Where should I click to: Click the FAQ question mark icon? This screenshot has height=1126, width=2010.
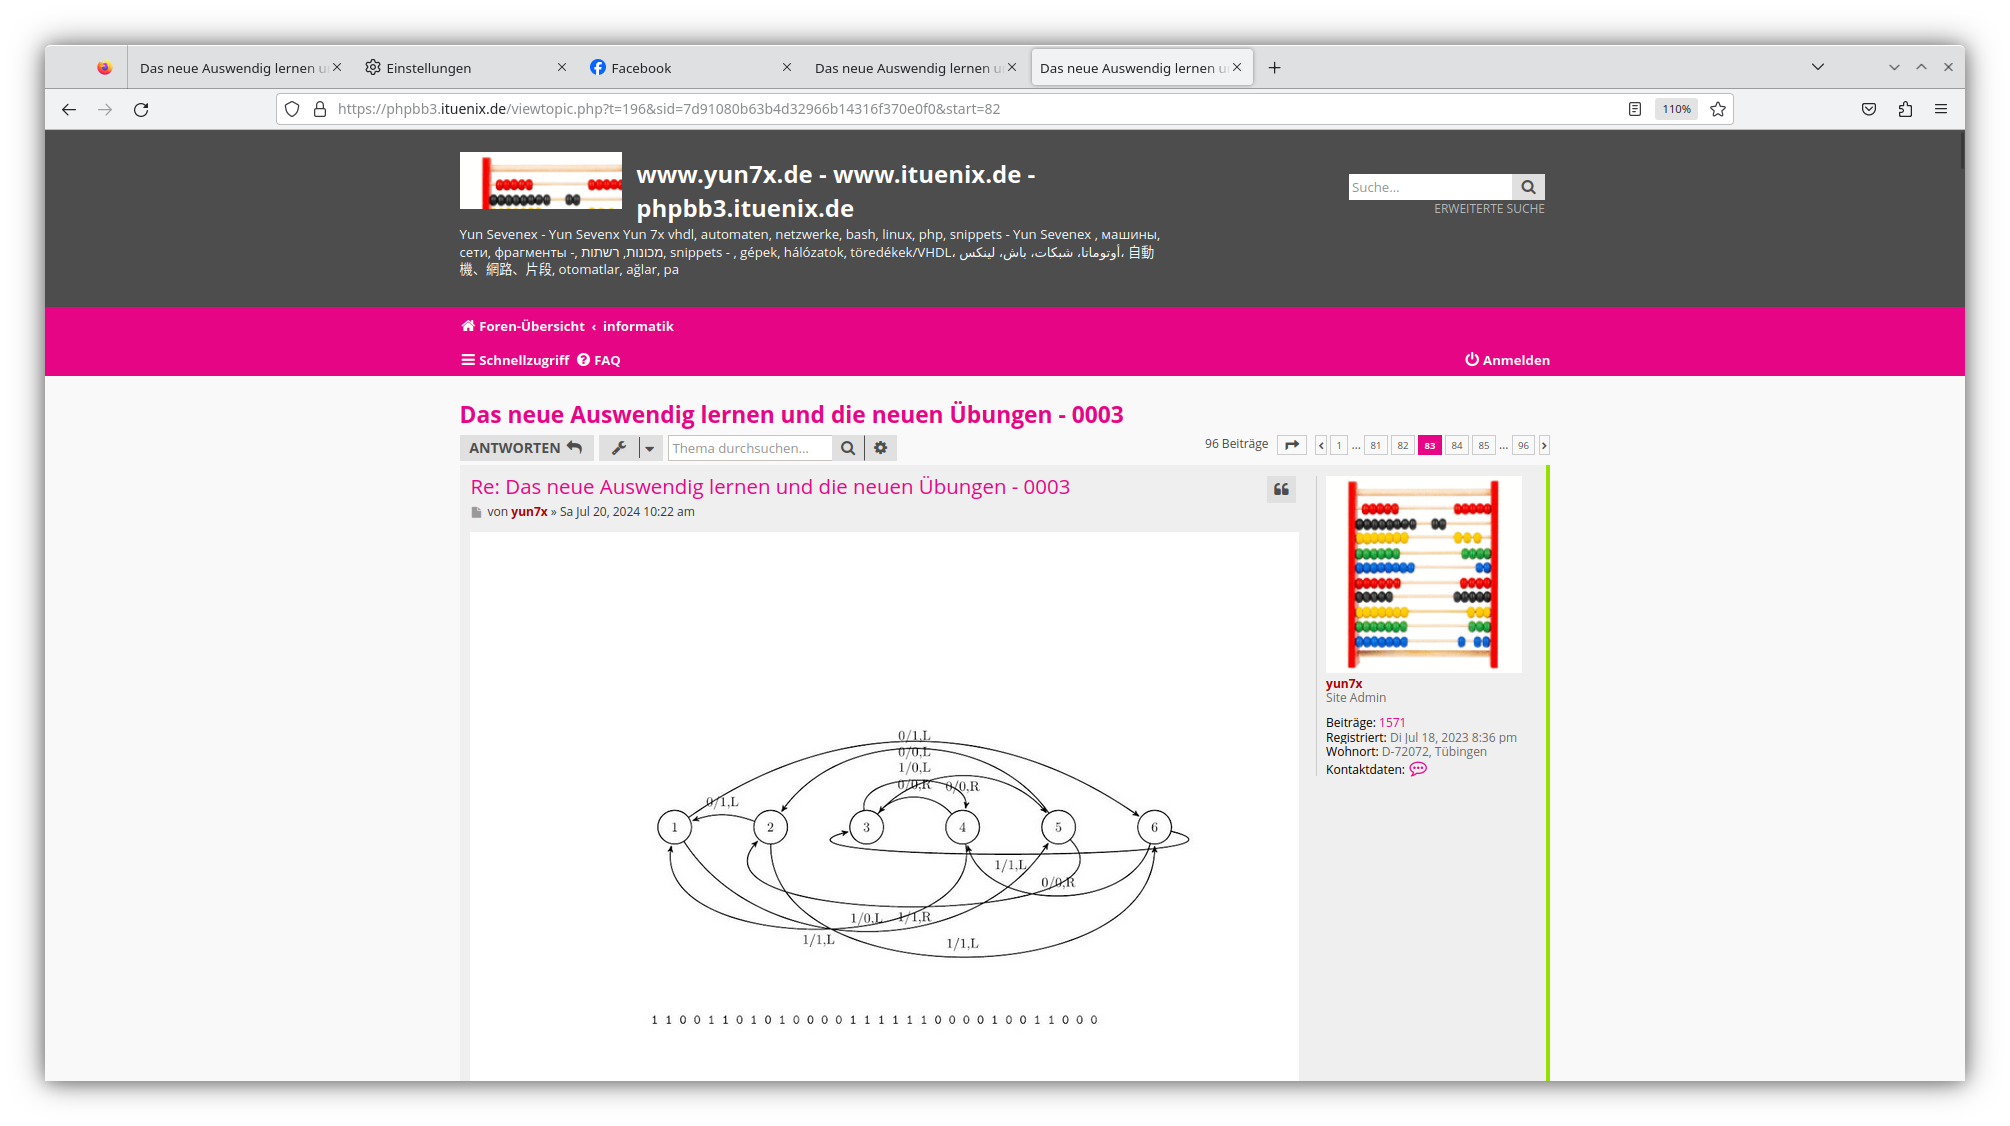point(583,359)
